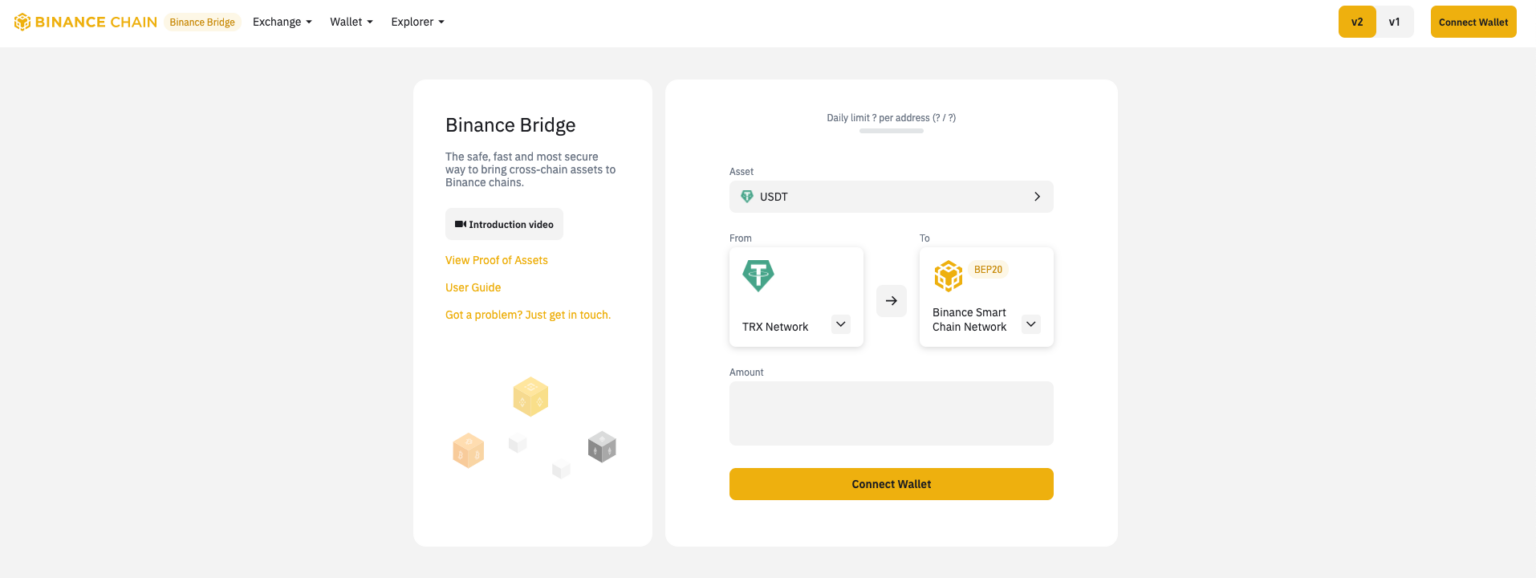Click the yellow cube illustration
This screenshot has width=1536, height=578.
point(531,397)
